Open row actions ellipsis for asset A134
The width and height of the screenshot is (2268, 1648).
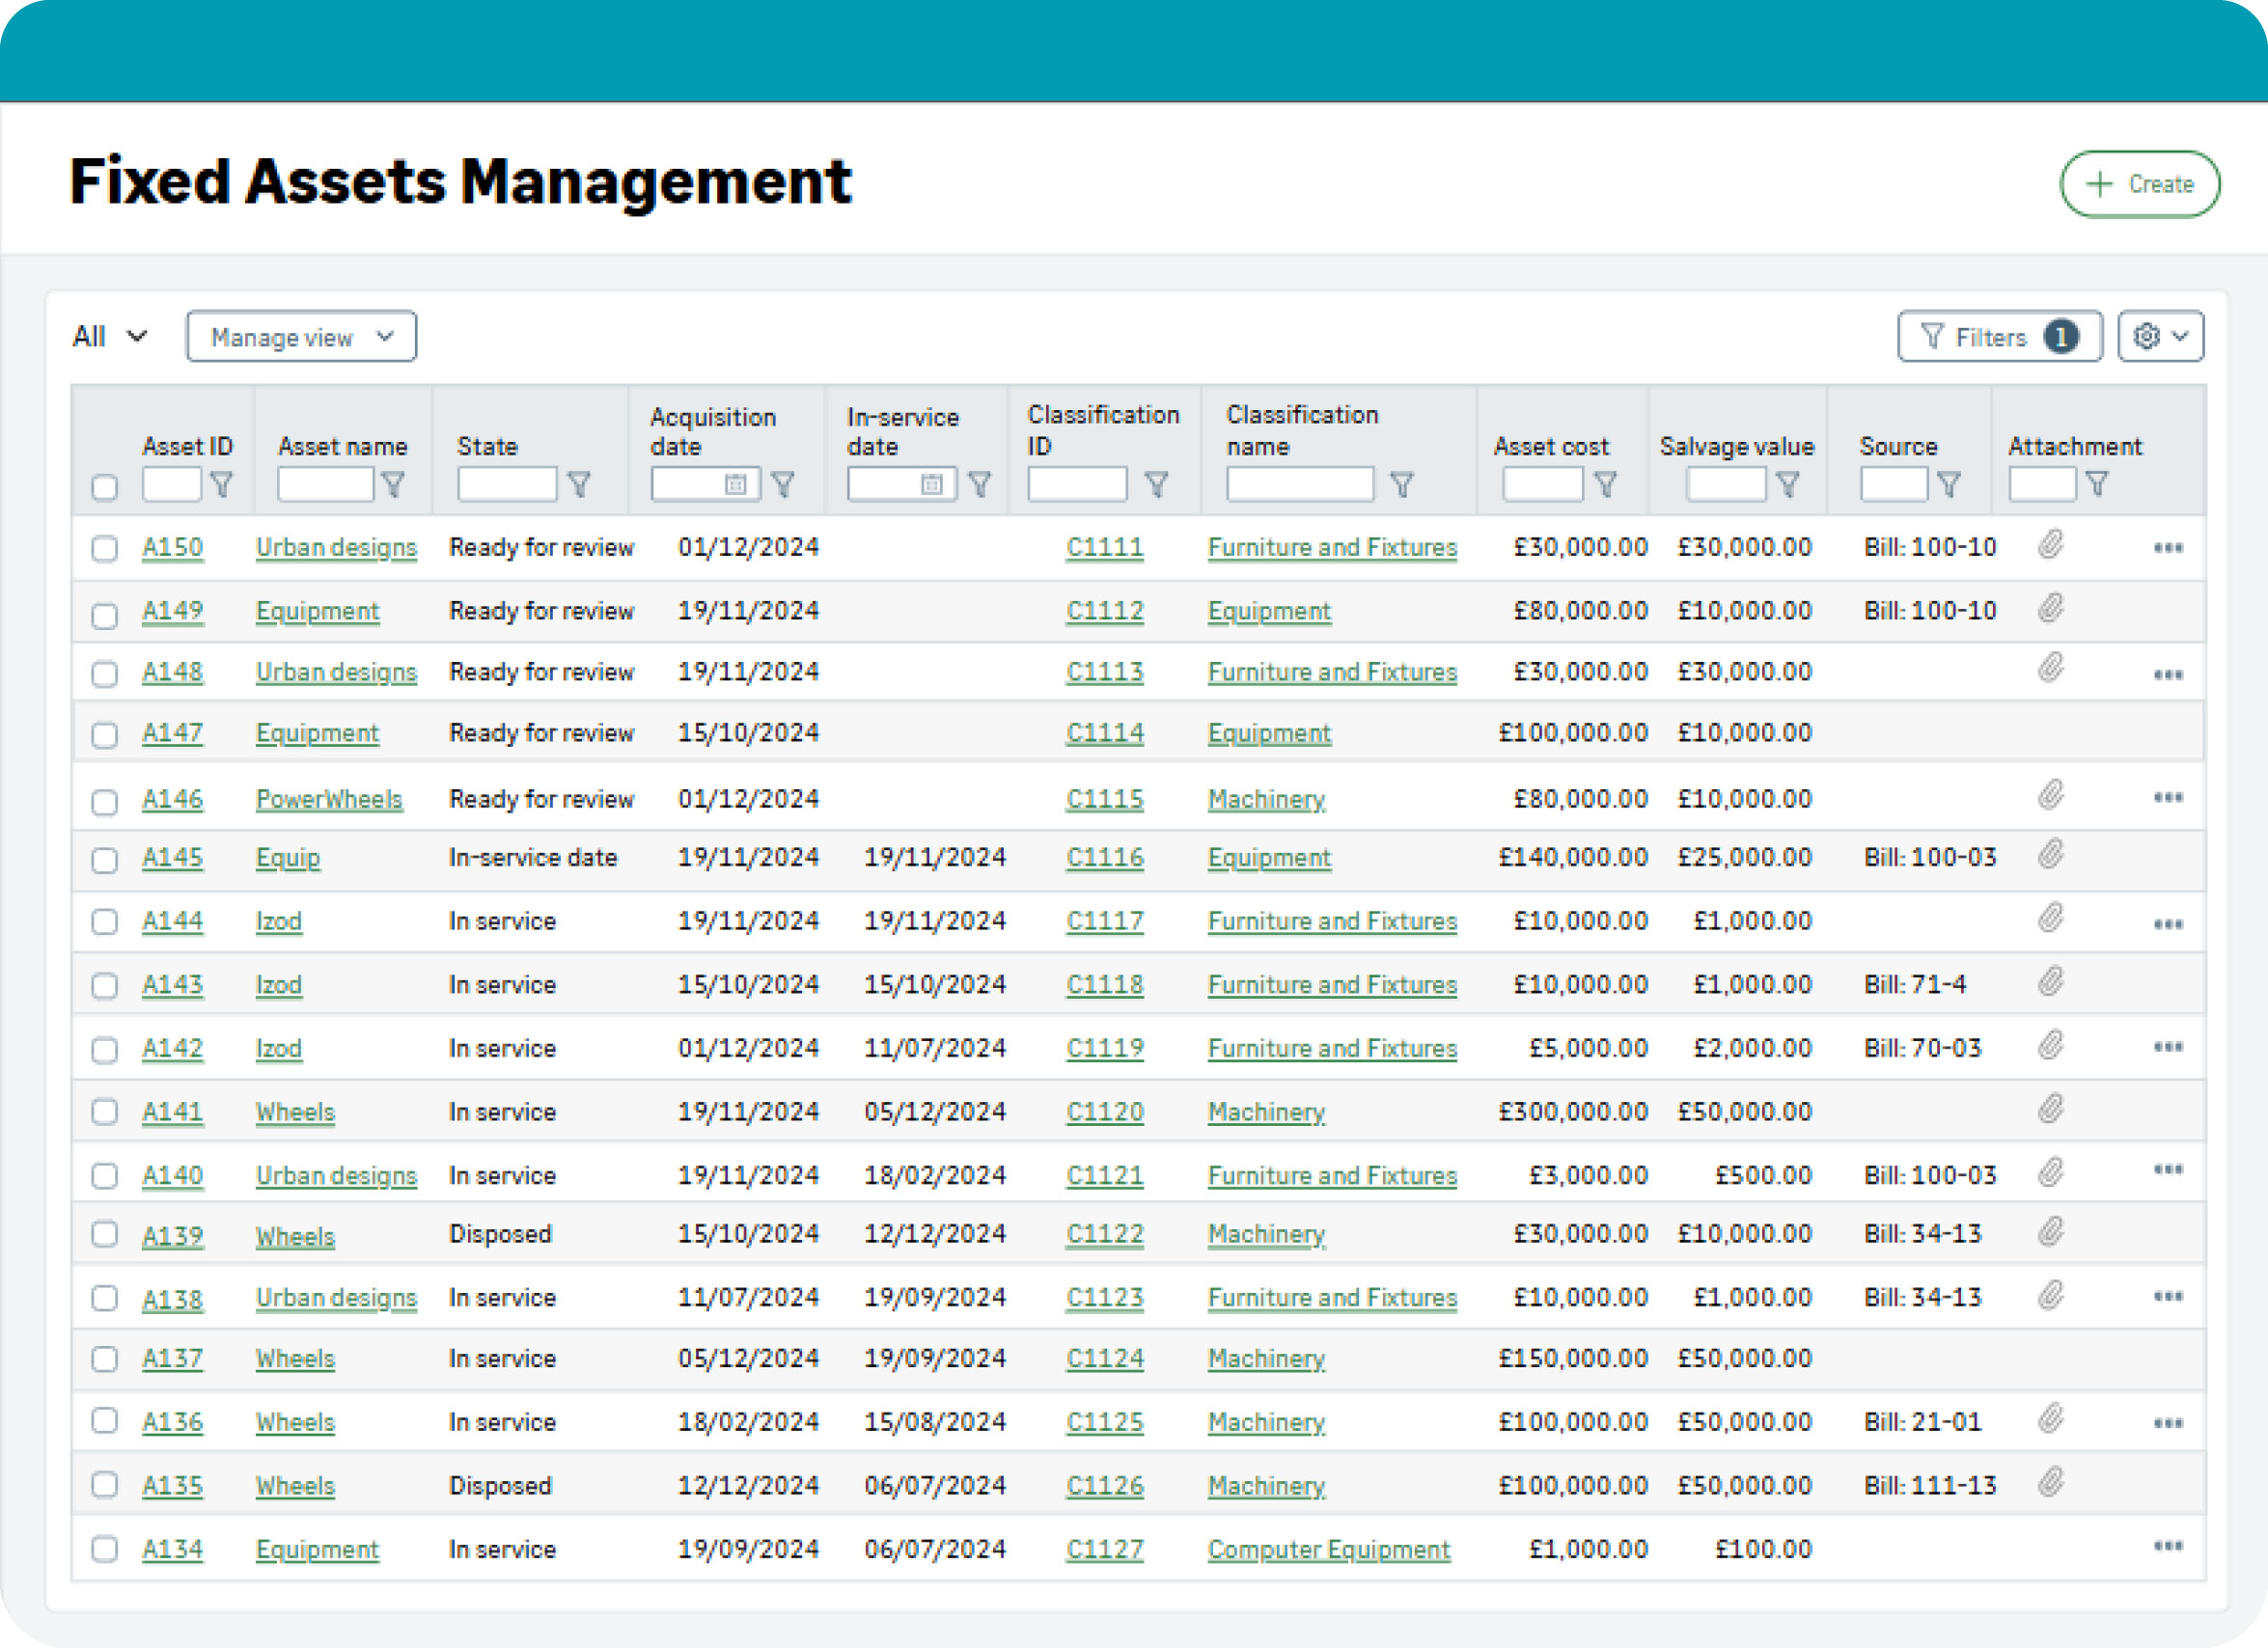(2167, 1546)
